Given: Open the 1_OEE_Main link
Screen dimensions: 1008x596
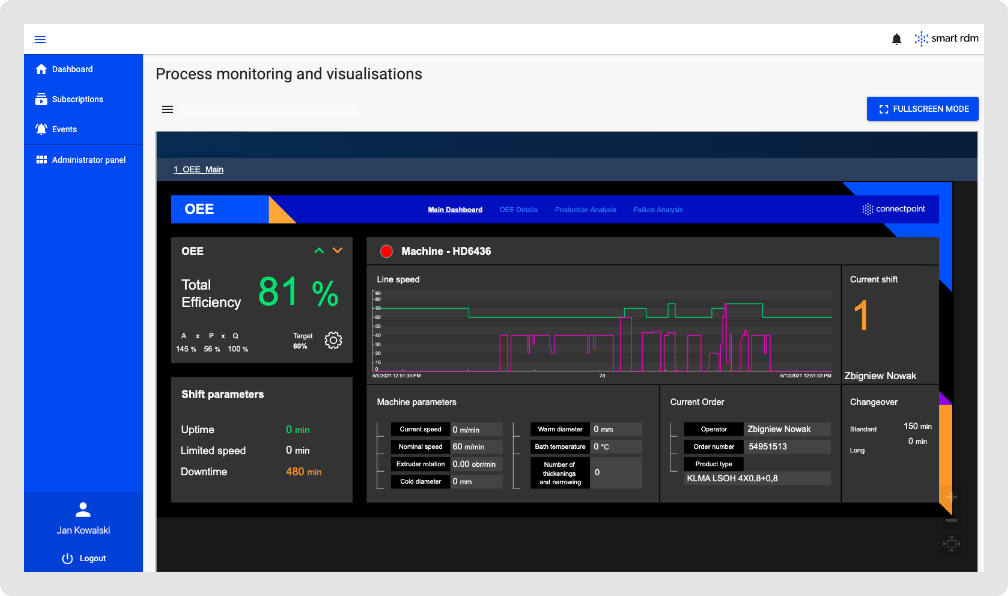Looking at the screenshot, I should [x=199, y=169].
